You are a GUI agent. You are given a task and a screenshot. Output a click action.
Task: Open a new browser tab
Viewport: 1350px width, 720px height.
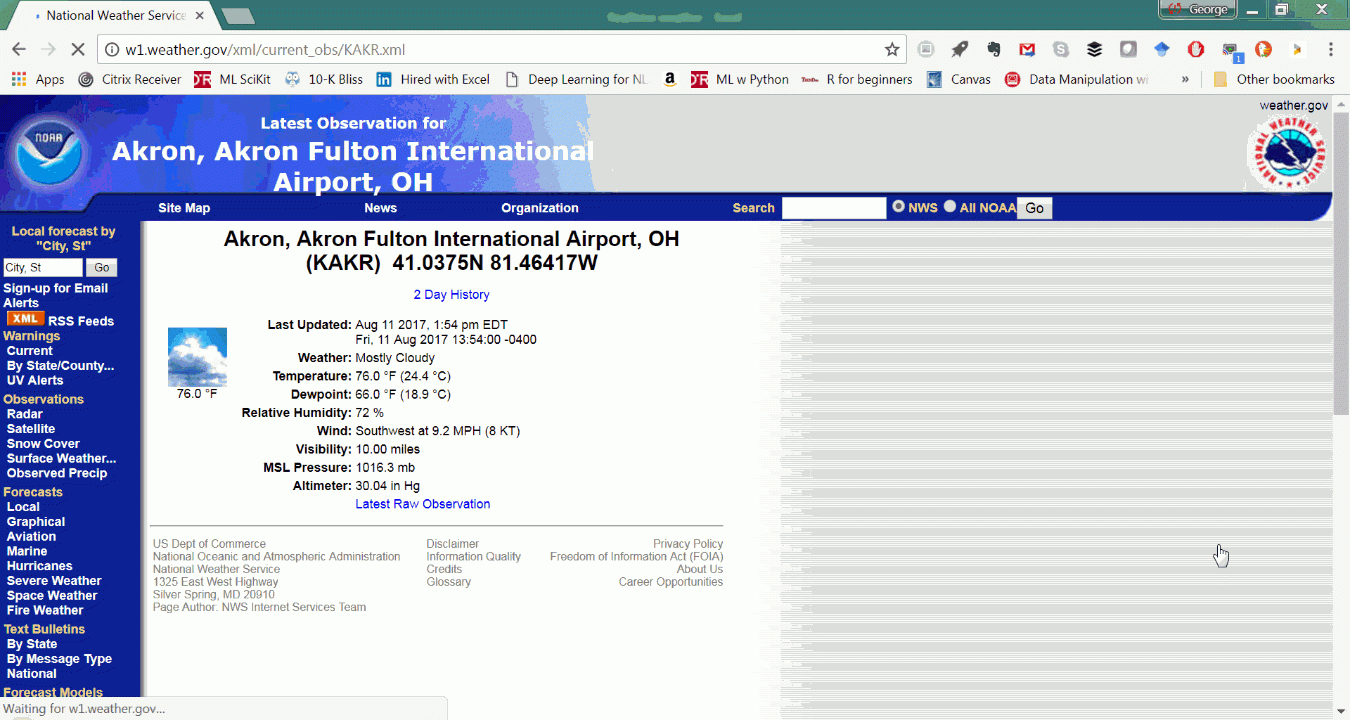pos(238,15)
